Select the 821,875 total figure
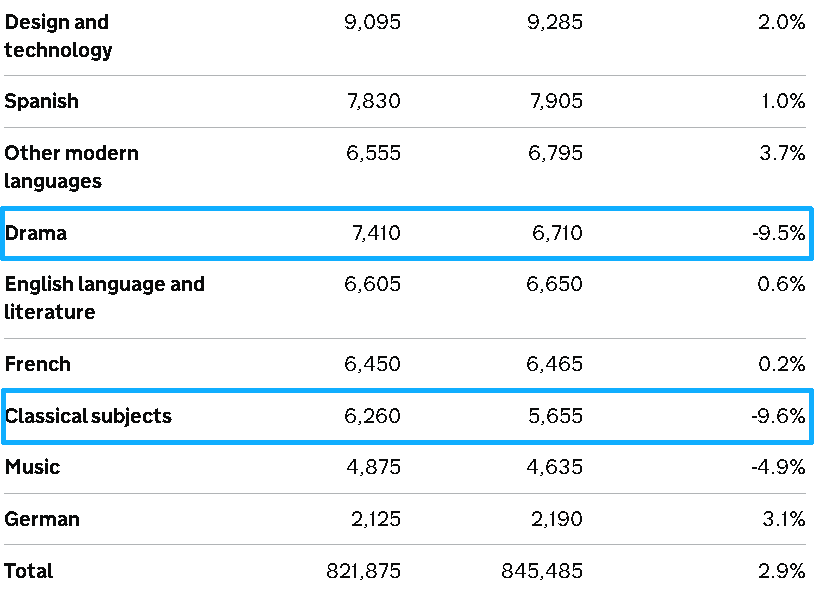Viewport: 815px width, 595px height. 363,571
